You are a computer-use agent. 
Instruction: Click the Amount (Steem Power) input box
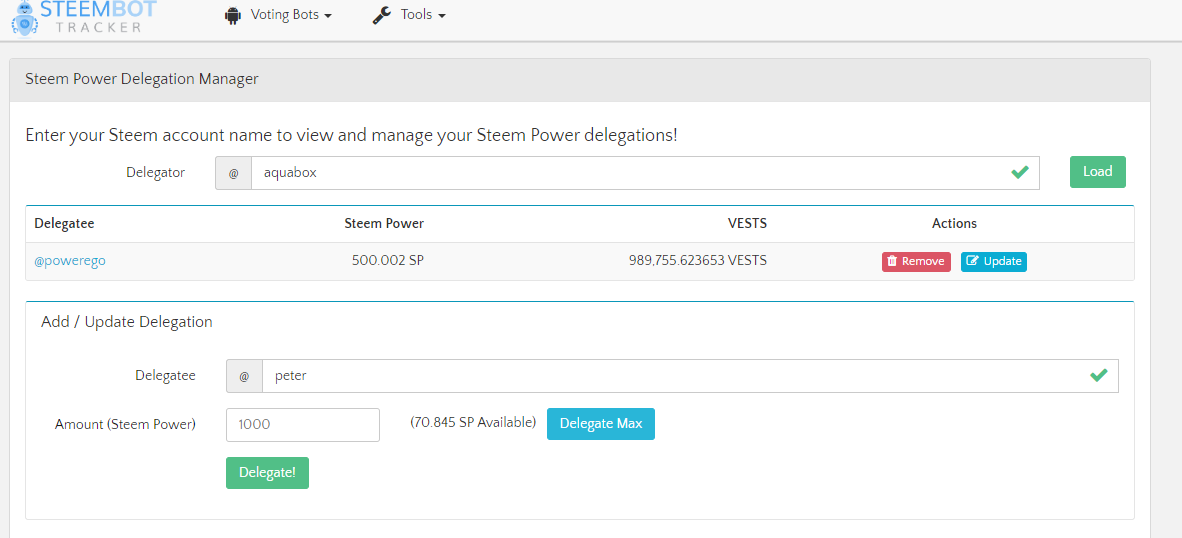point(303,425)
